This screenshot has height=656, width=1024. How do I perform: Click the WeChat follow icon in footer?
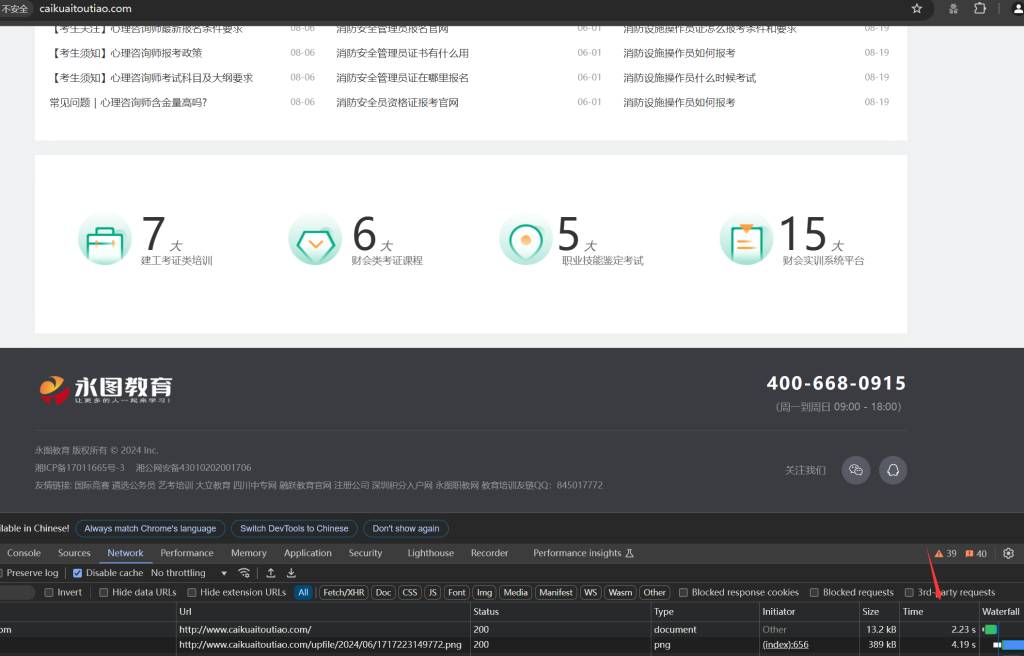click(855, 470)
